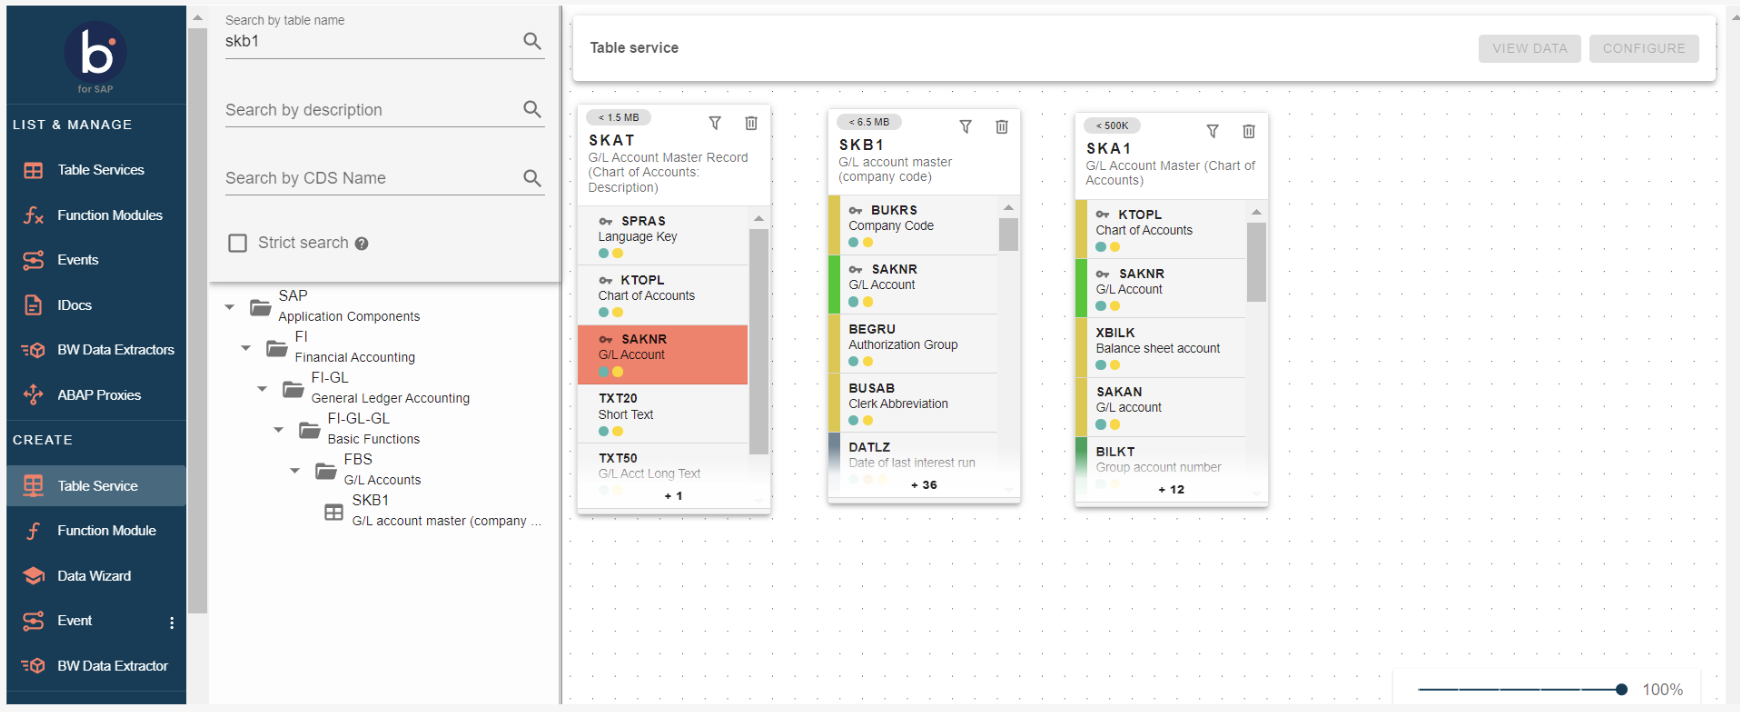Collapse the SAP Application Components tree node
1740x712 pixels.
pos(230,307)
